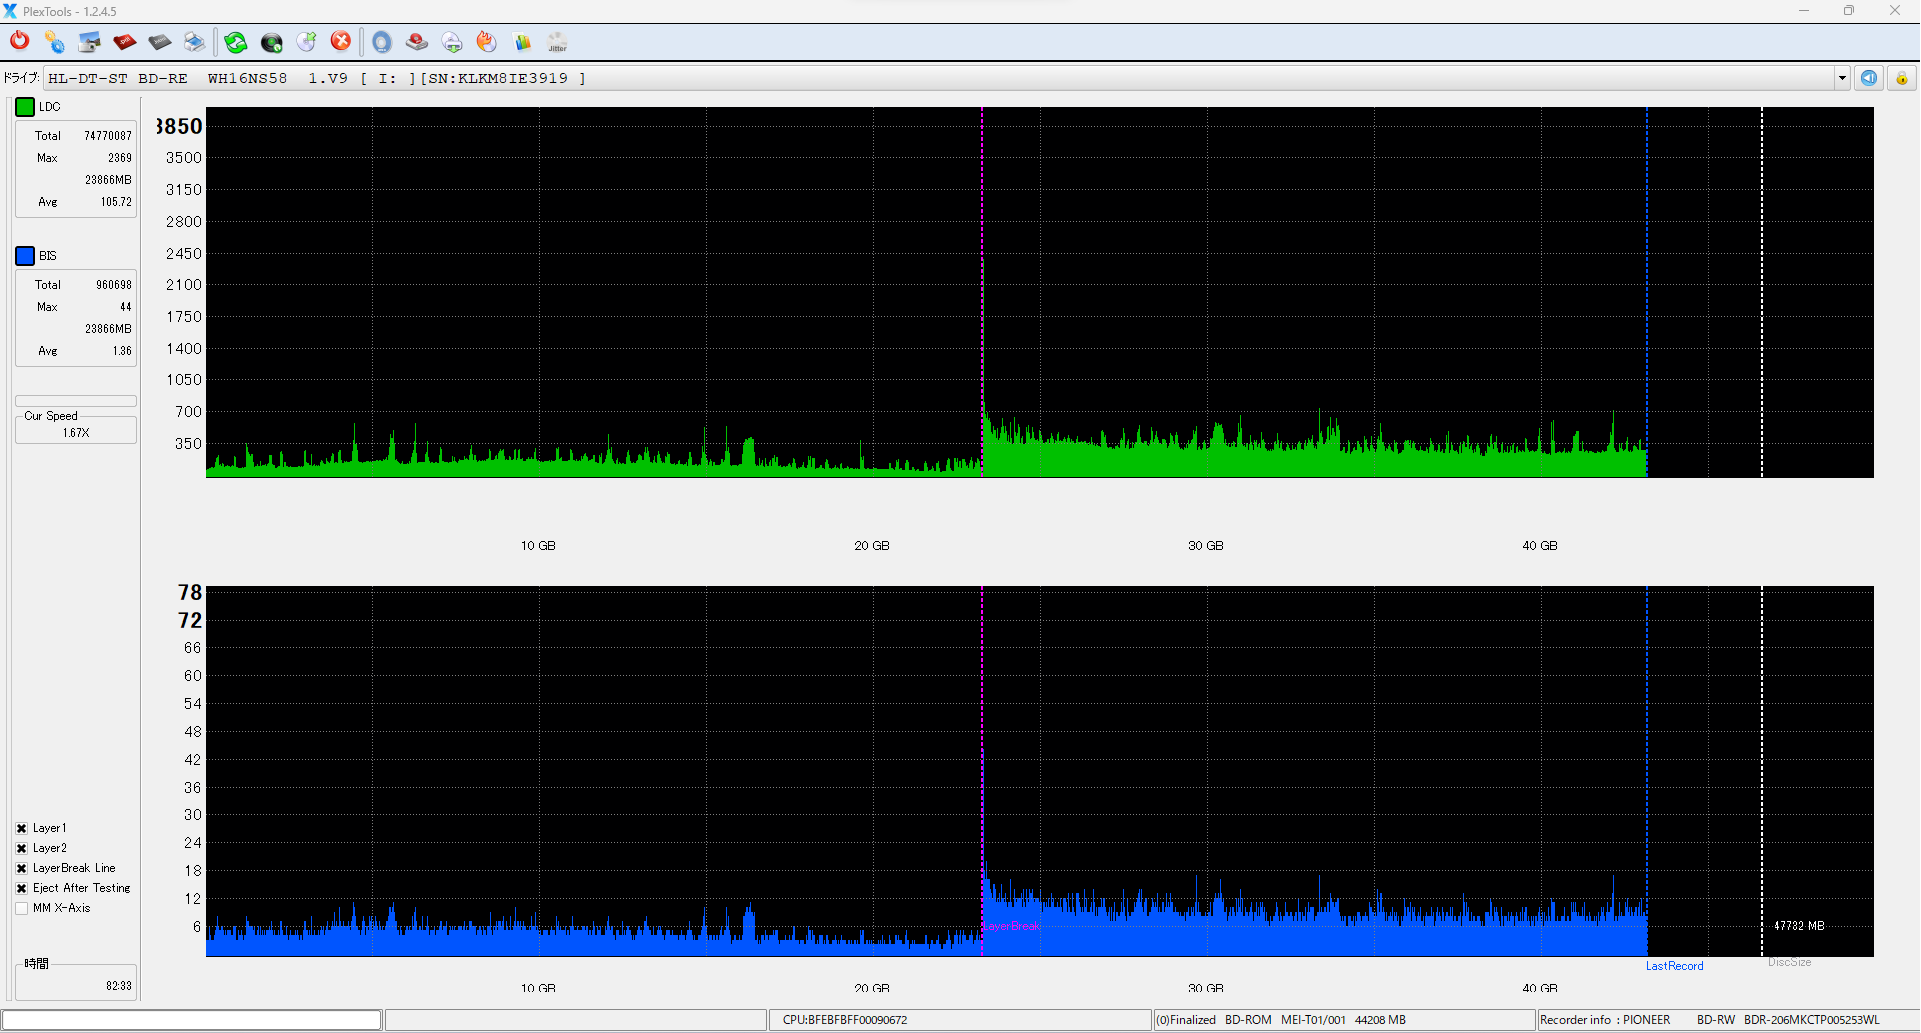Click the progress bar above Cur Speed

click(x=76, y=401)
